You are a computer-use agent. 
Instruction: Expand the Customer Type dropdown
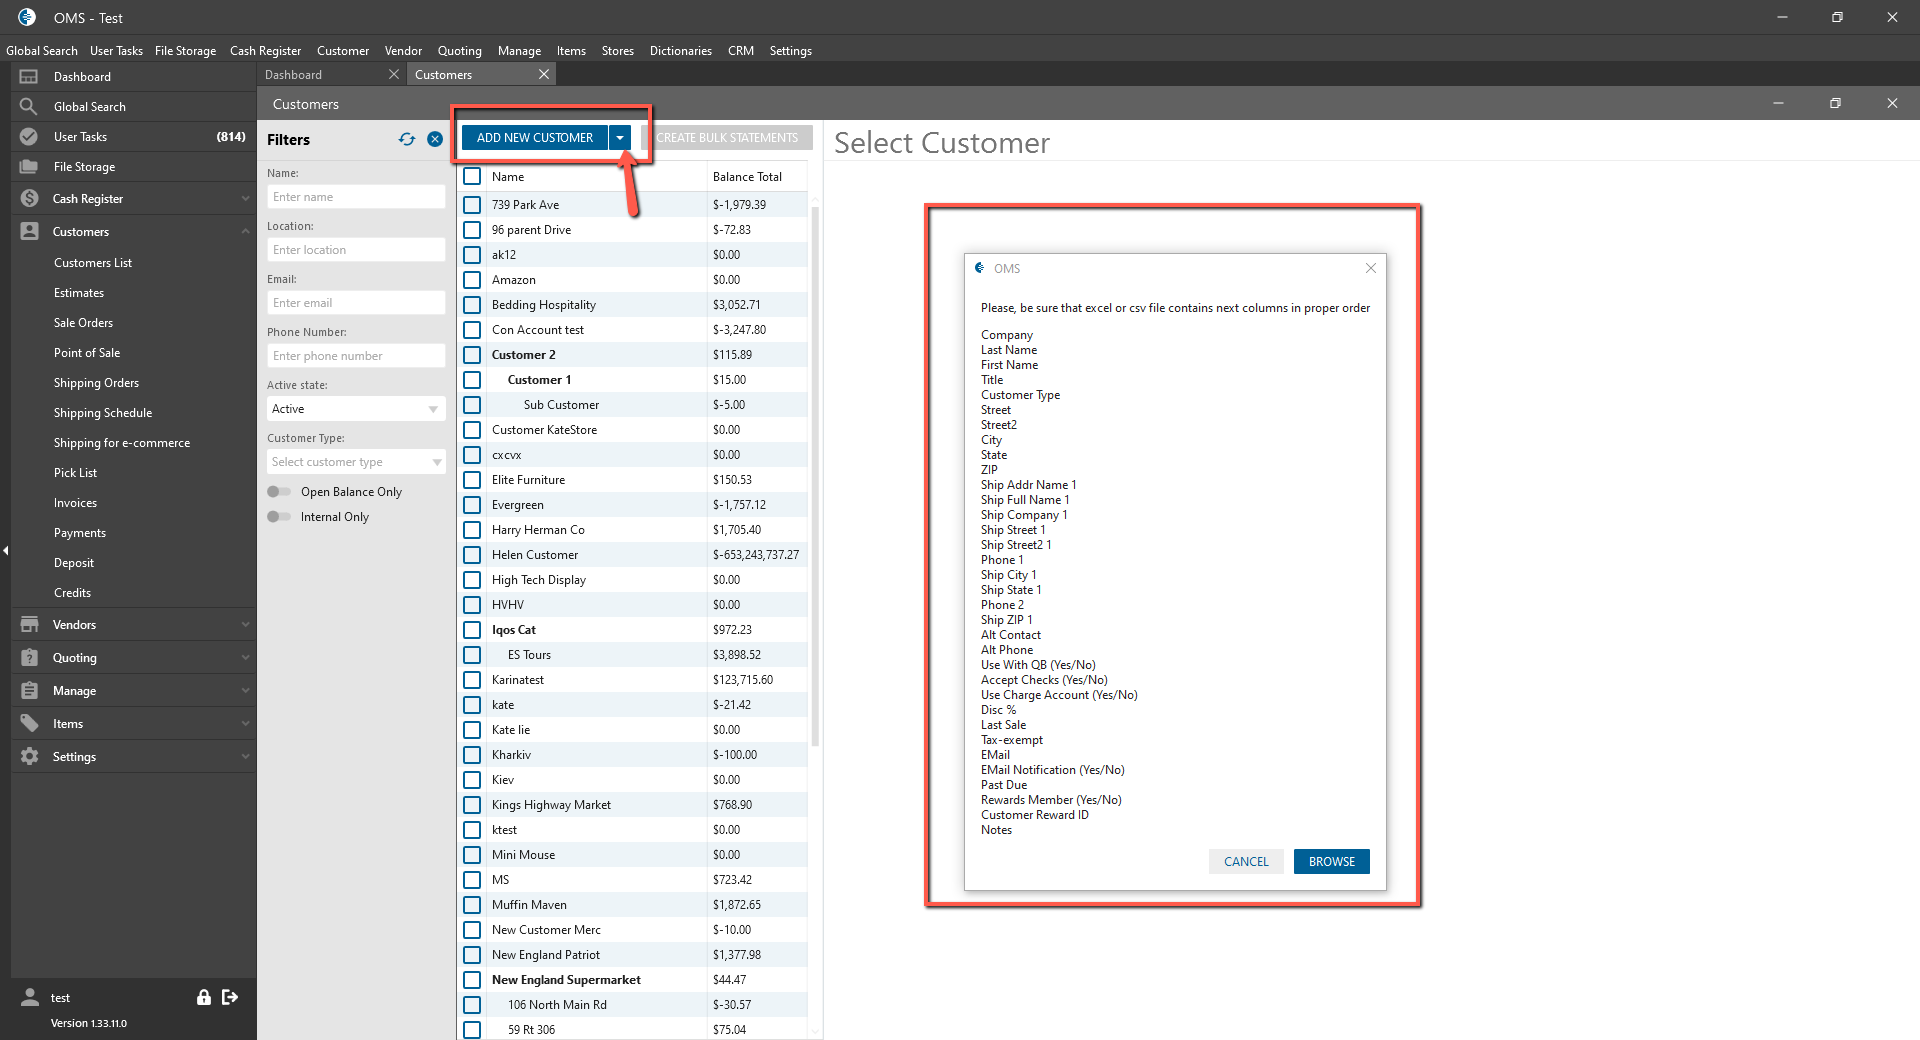(x=355, y=462)
